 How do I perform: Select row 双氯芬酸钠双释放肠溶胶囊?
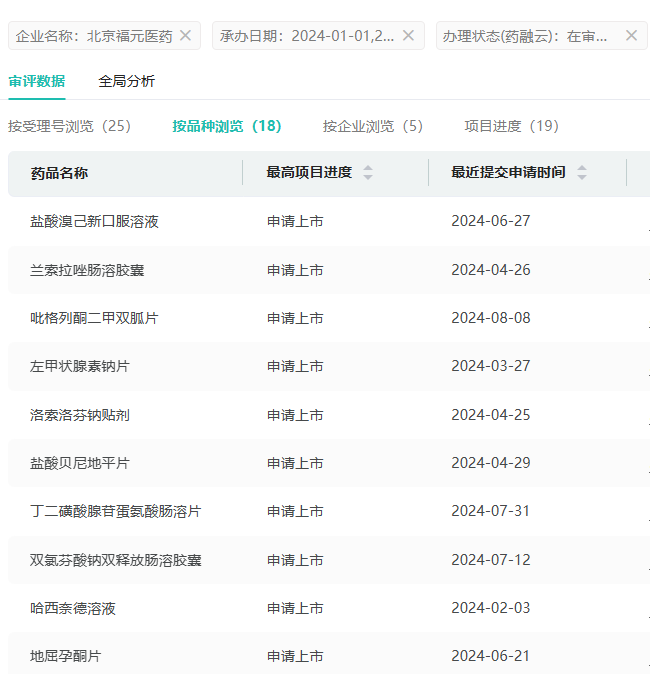329,560
